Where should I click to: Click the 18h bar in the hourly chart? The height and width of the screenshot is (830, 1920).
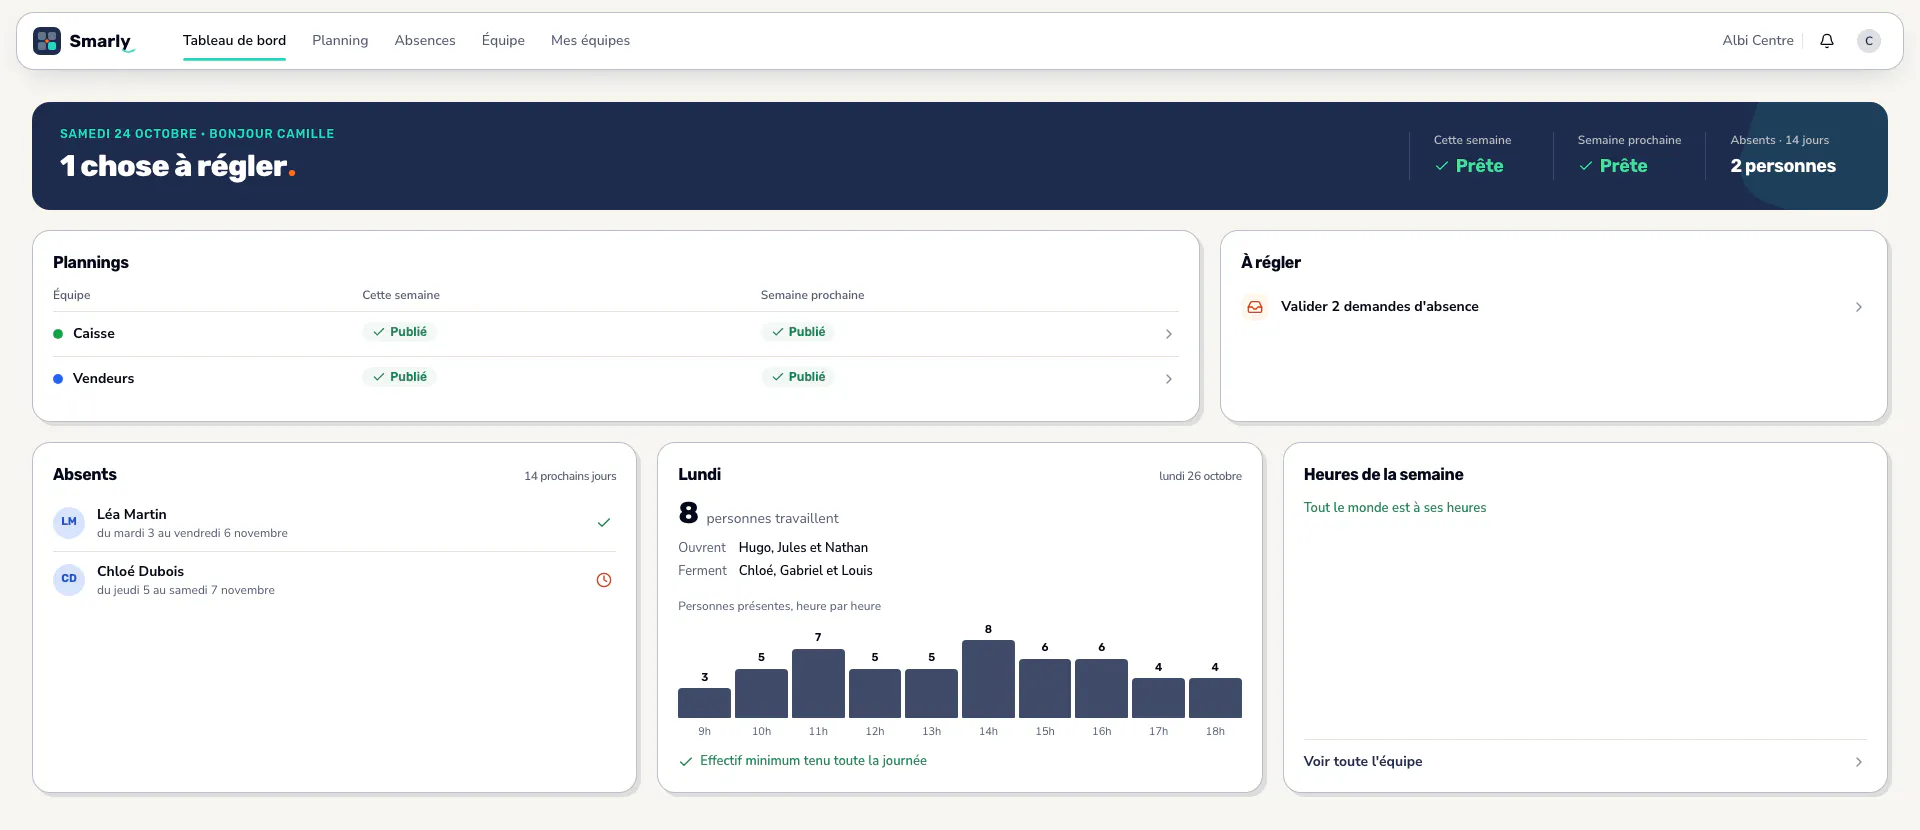(1215, 698)
